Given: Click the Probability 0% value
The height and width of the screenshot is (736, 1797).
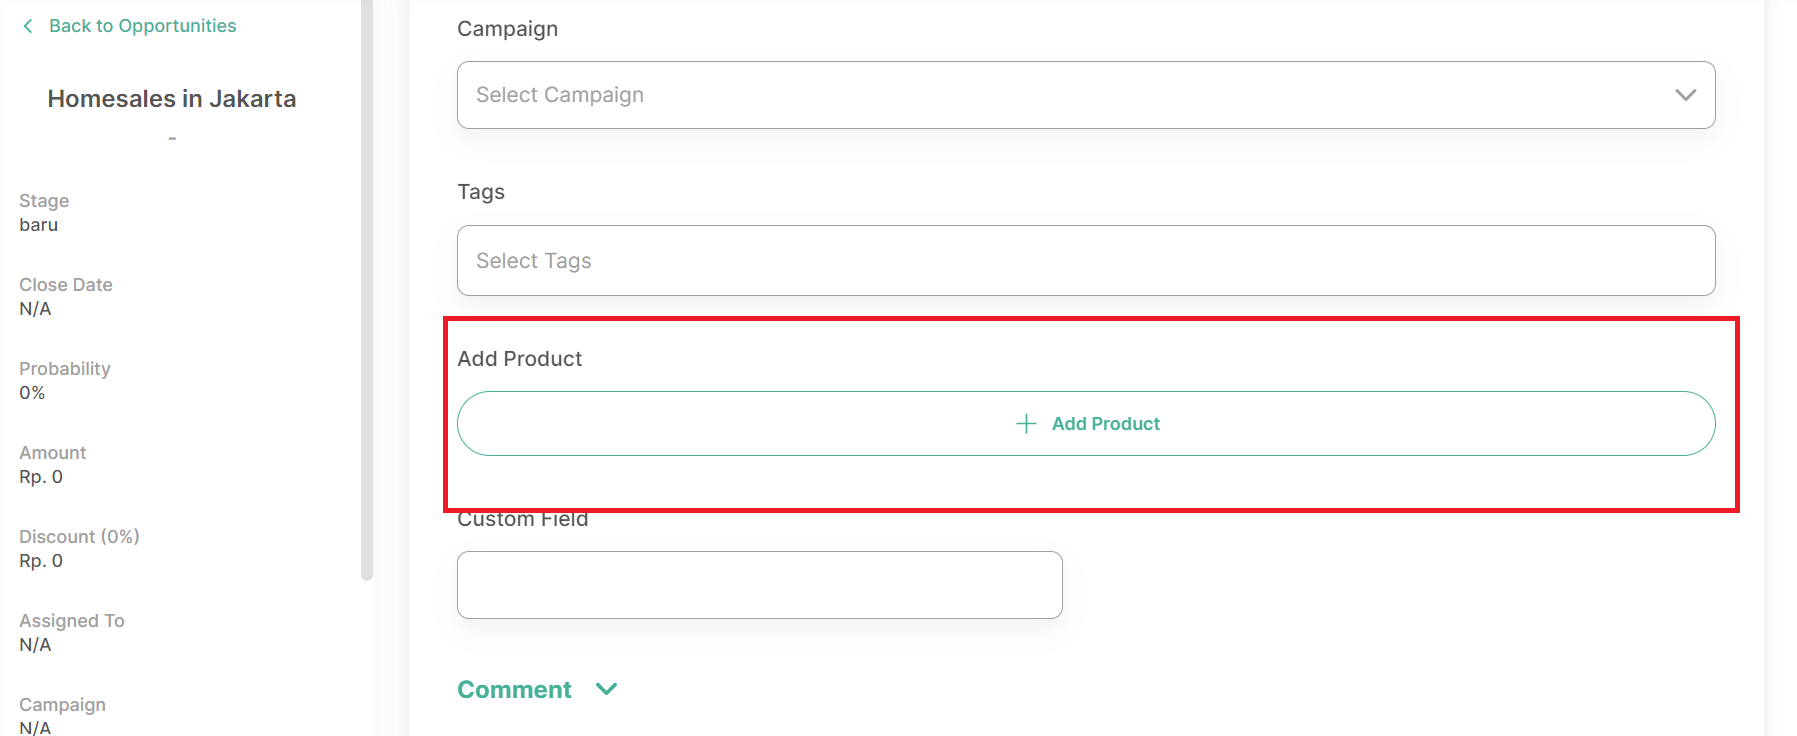Looking at the screenshot, I should 32,393.
